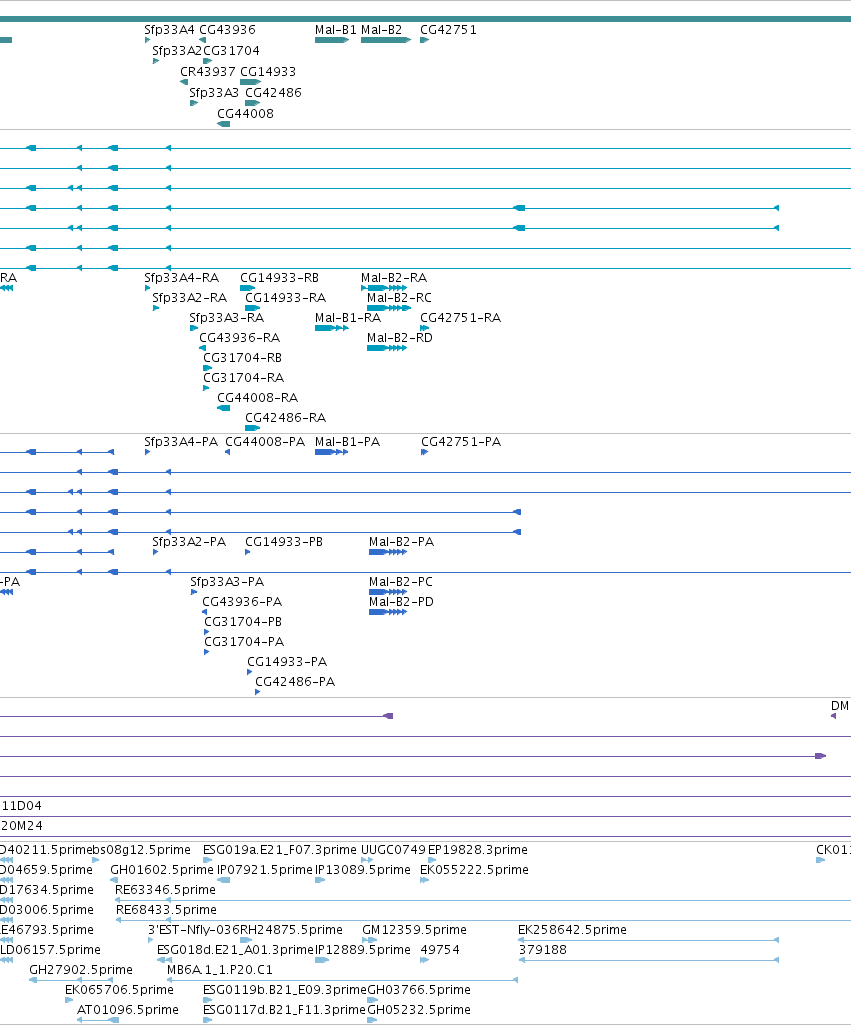Select the MB6A.1_1.P20.C1 feature
The height and width of the screenshot is (1025, 851).
(x=220, y=970)
